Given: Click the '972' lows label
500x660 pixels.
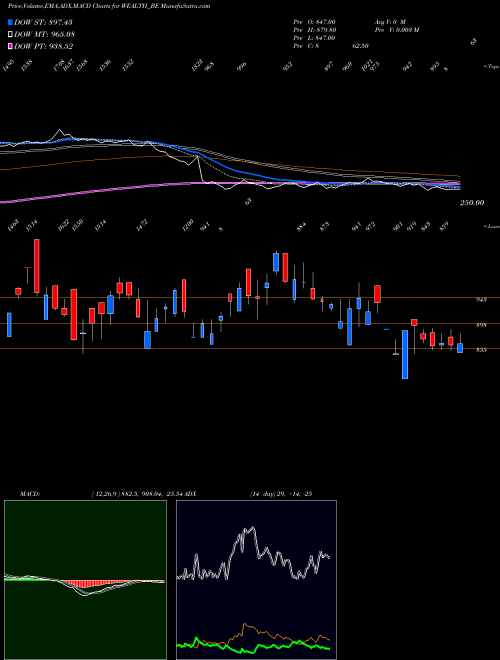Looking at the screenshot, I should [370, 226].
